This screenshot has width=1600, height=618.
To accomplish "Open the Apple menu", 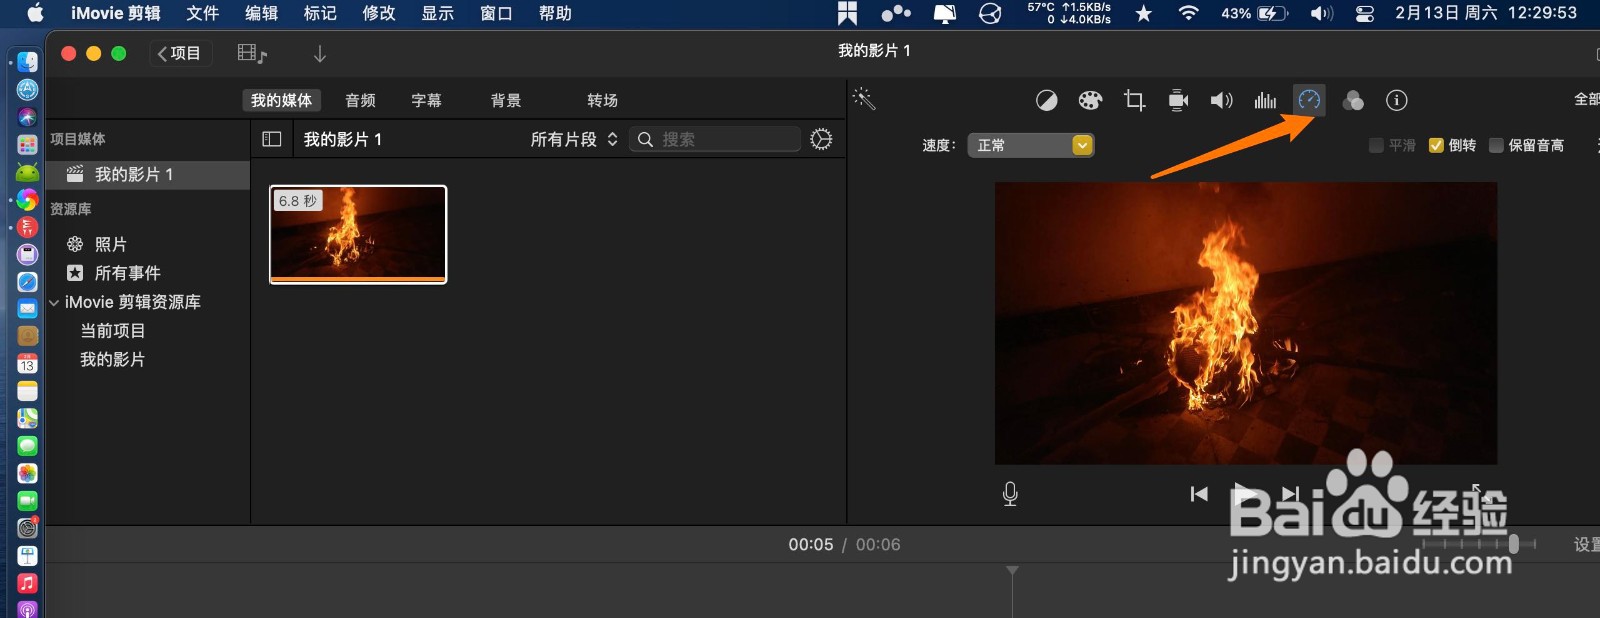I will coord(35,13).
